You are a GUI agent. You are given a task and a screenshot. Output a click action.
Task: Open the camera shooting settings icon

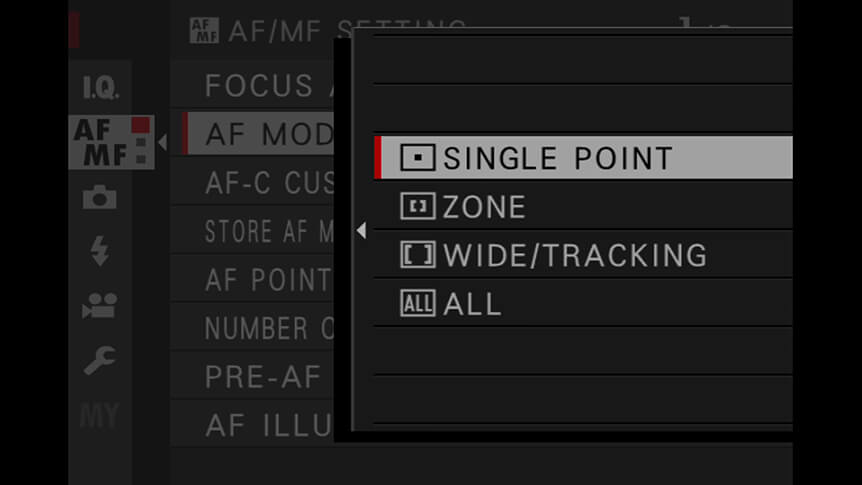pyautogui.click(x=100, y=197)
